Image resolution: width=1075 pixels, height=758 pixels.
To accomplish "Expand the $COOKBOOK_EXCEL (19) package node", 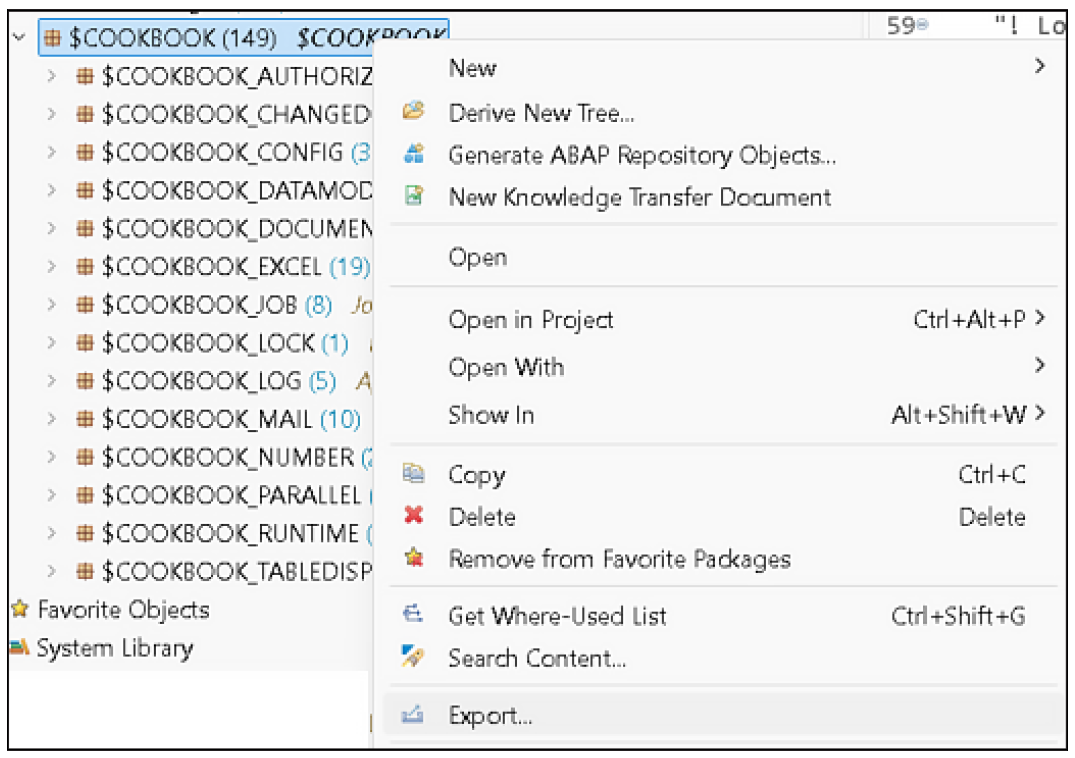I will (x=51, y=266).
